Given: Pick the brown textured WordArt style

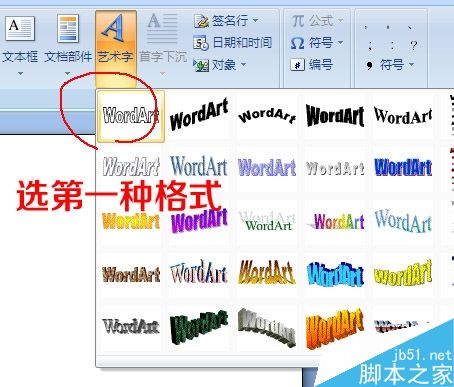Looking at the screenshot, I should coord(131,274).
